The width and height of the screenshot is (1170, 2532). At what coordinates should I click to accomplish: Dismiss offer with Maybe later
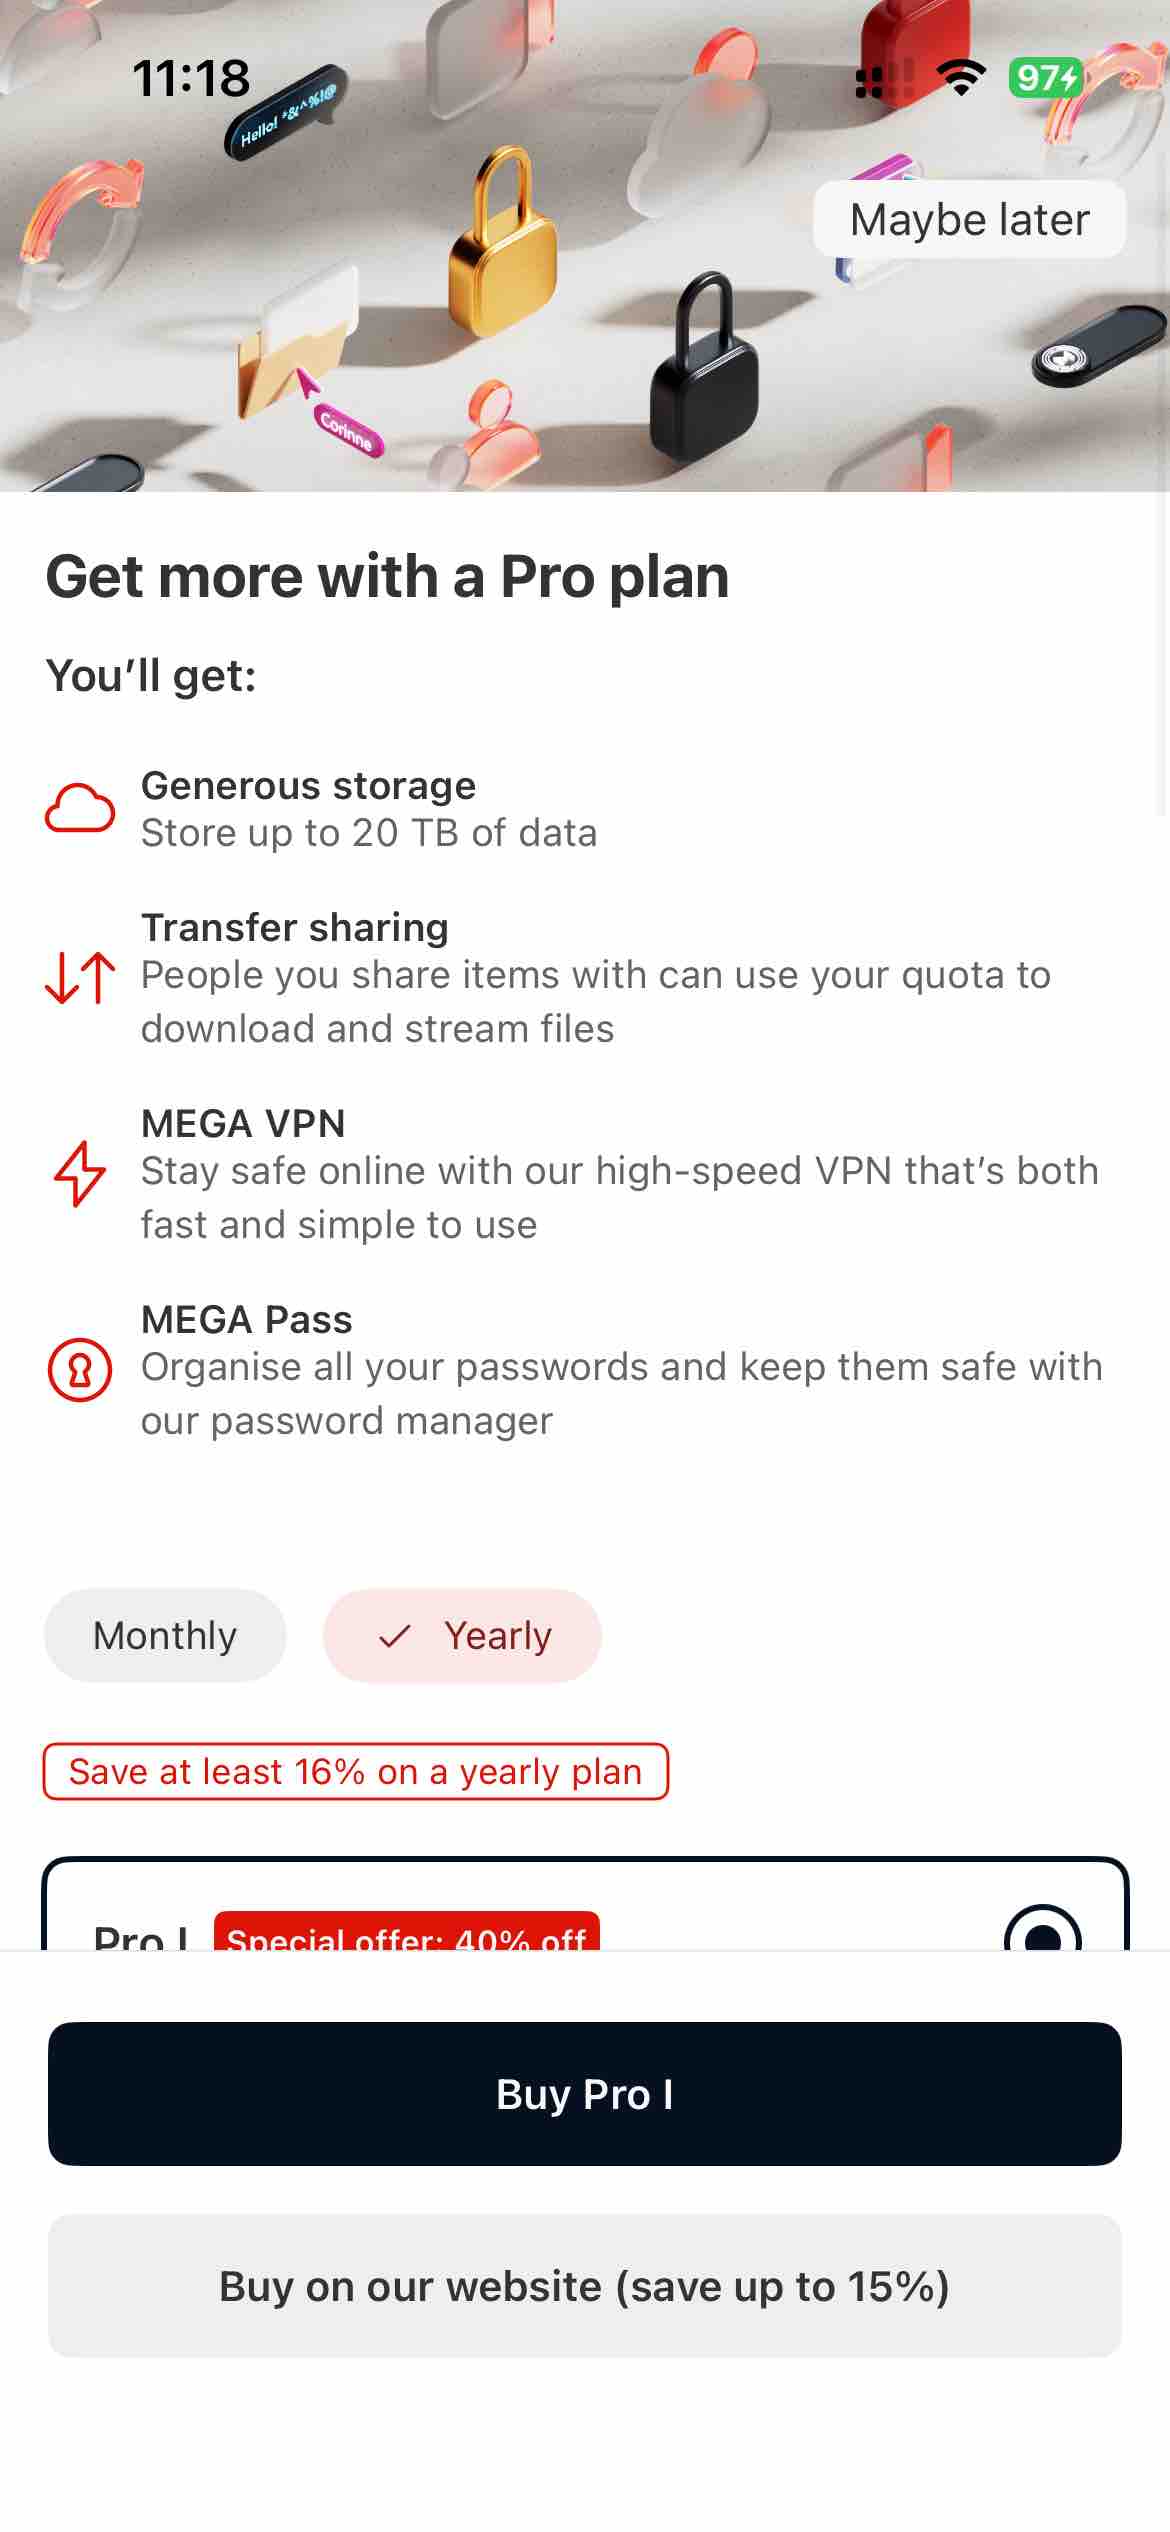pyautogui.click(x=969, y=219)
